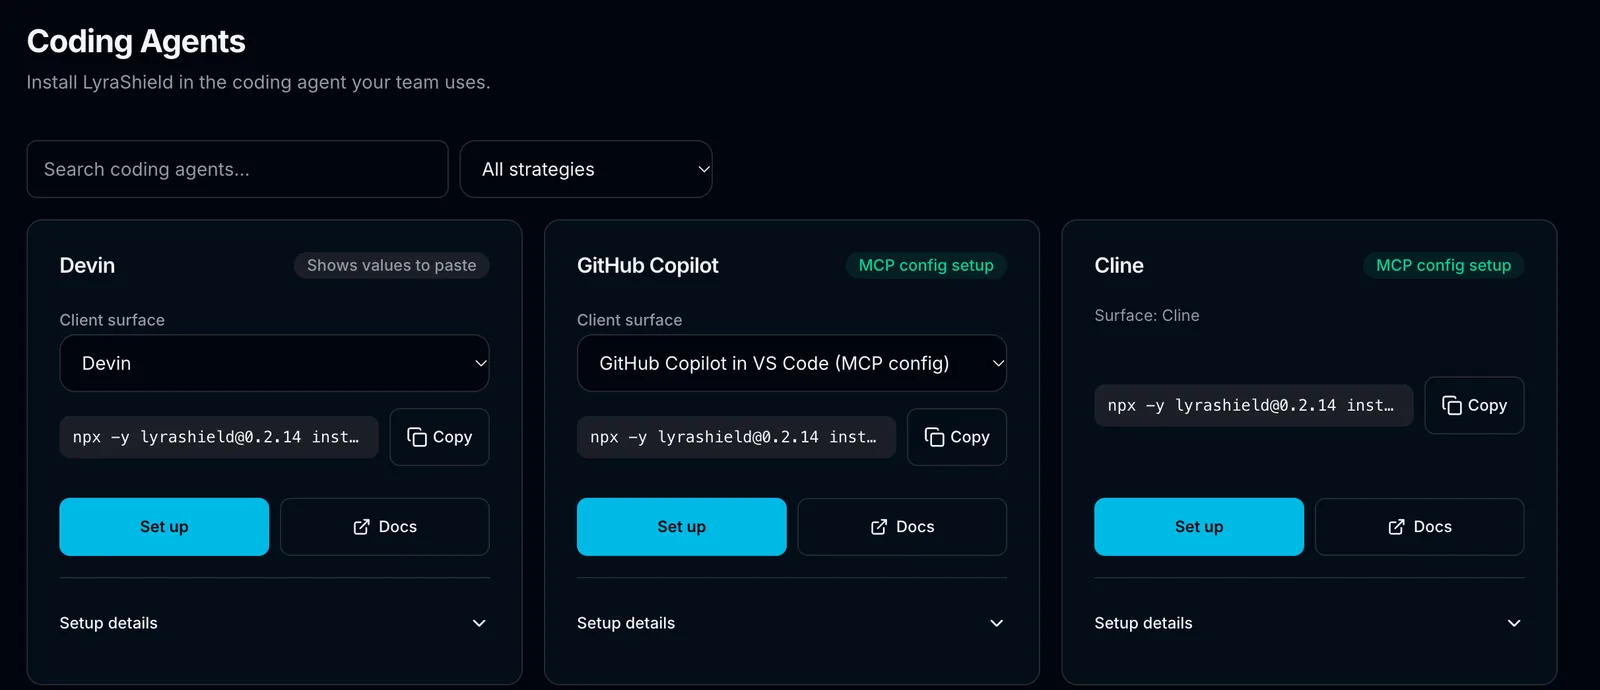Open Docs for Cline

[1419, 527]
